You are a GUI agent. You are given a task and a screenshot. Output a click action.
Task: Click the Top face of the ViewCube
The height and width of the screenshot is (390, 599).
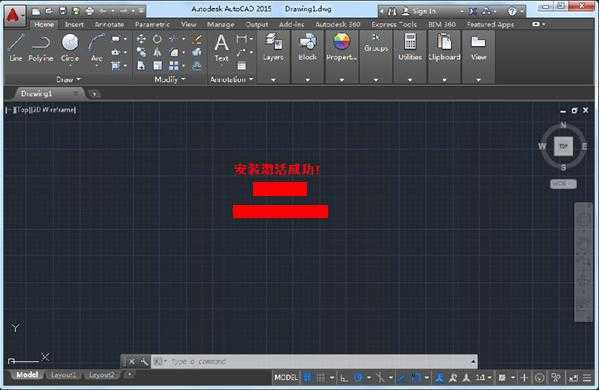coord(563,146)
